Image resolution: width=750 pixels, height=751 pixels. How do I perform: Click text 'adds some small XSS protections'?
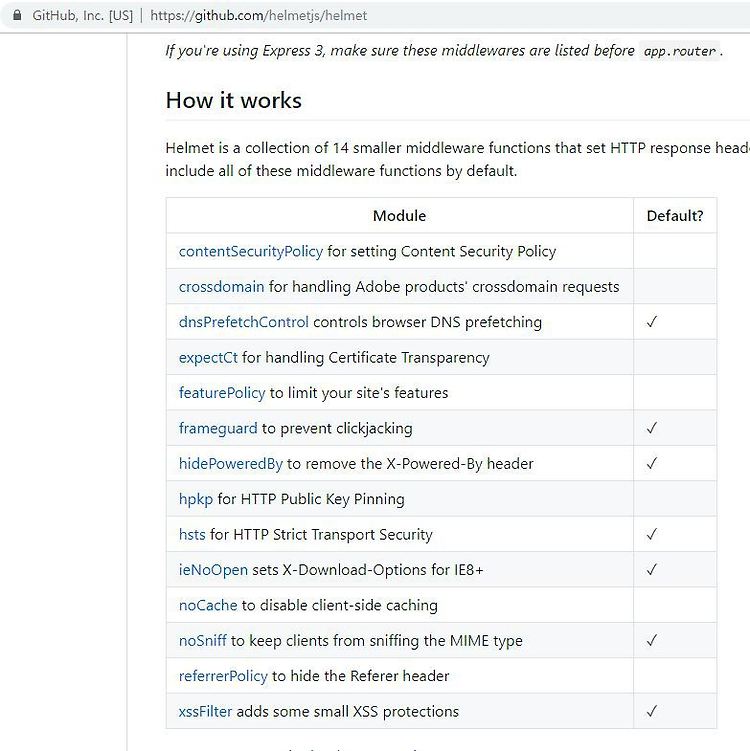coord(348,712)
